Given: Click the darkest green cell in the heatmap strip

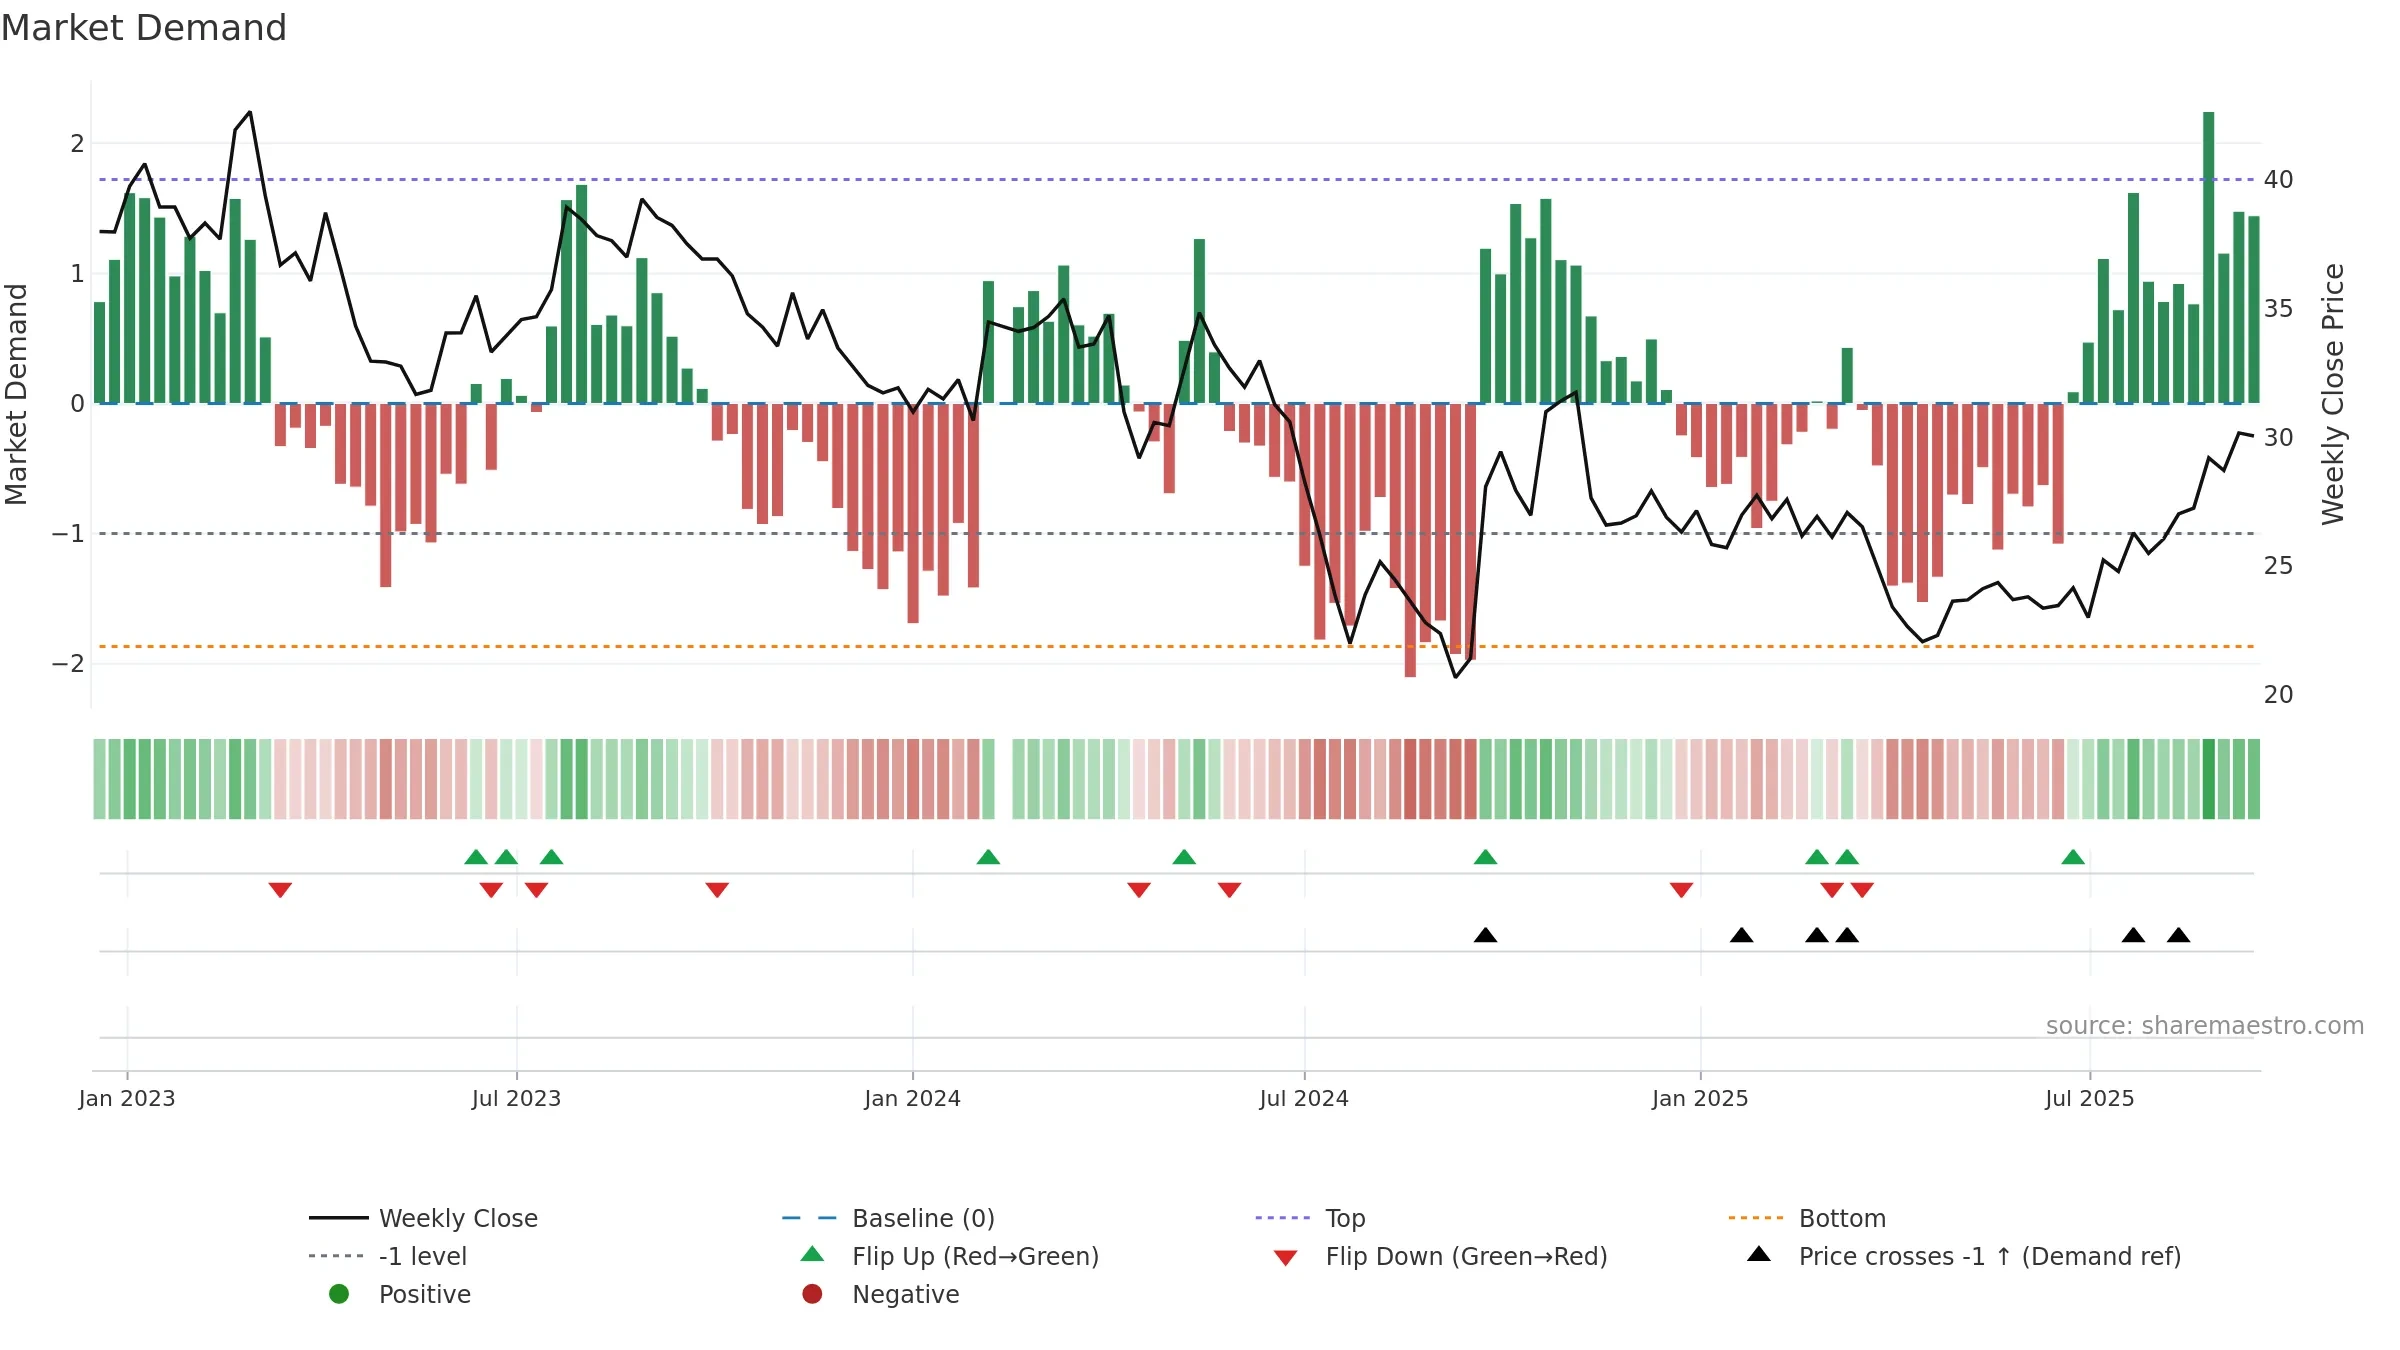Looking at the screenshot, I should [x=2209, y=779].
